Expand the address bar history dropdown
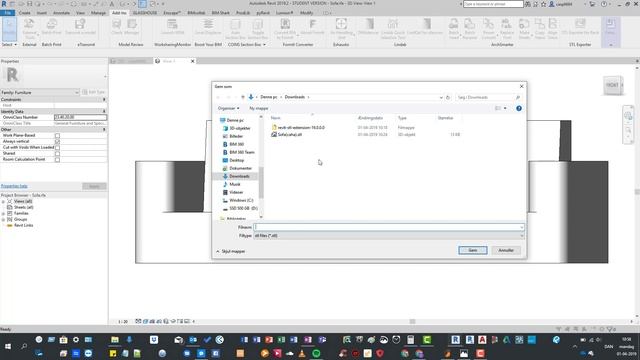The image size is (640, 360). 441,97
